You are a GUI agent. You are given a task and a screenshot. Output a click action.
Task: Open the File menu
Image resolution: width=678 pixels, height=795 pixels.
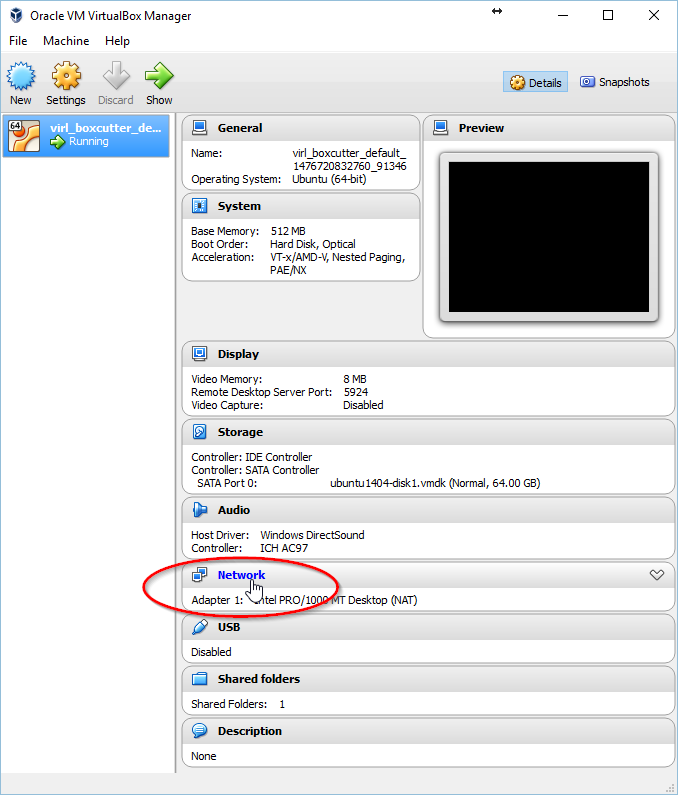pyautogui.click(x=18, y=41)
